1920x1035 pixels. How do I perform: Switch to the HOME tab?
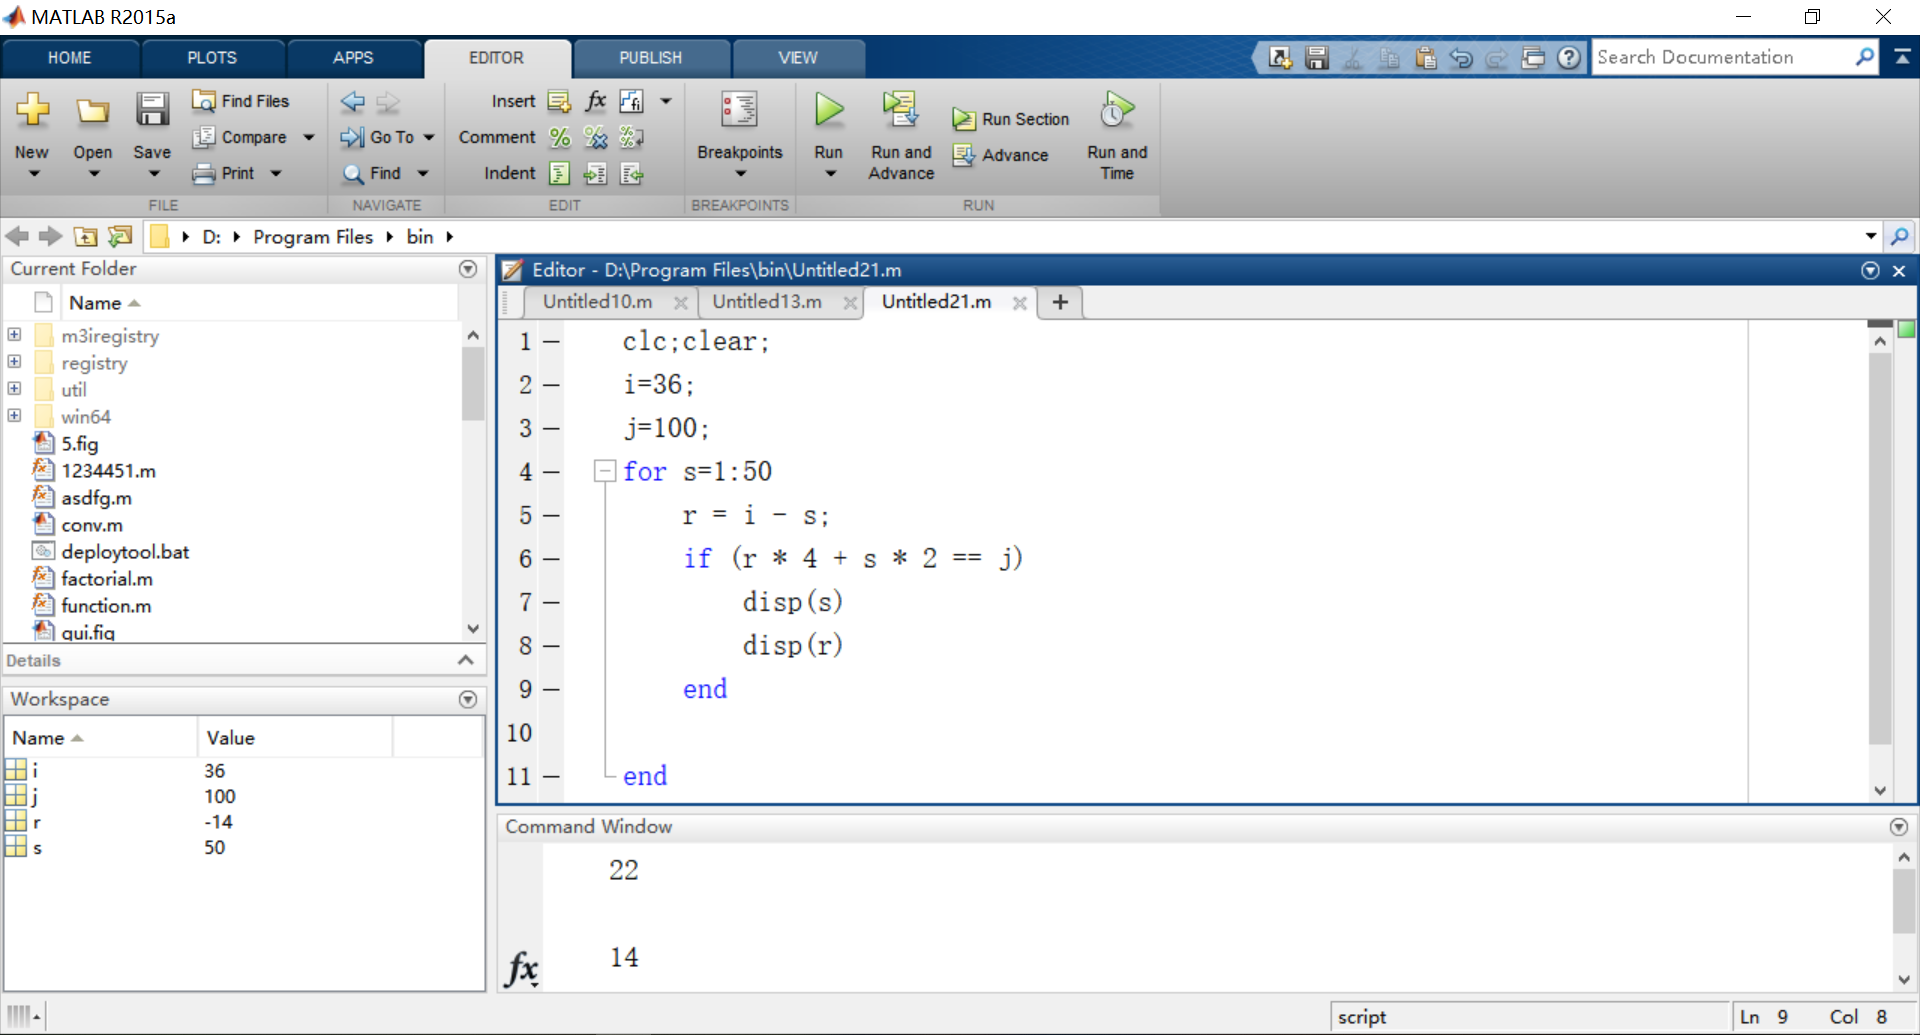[70, 58]
